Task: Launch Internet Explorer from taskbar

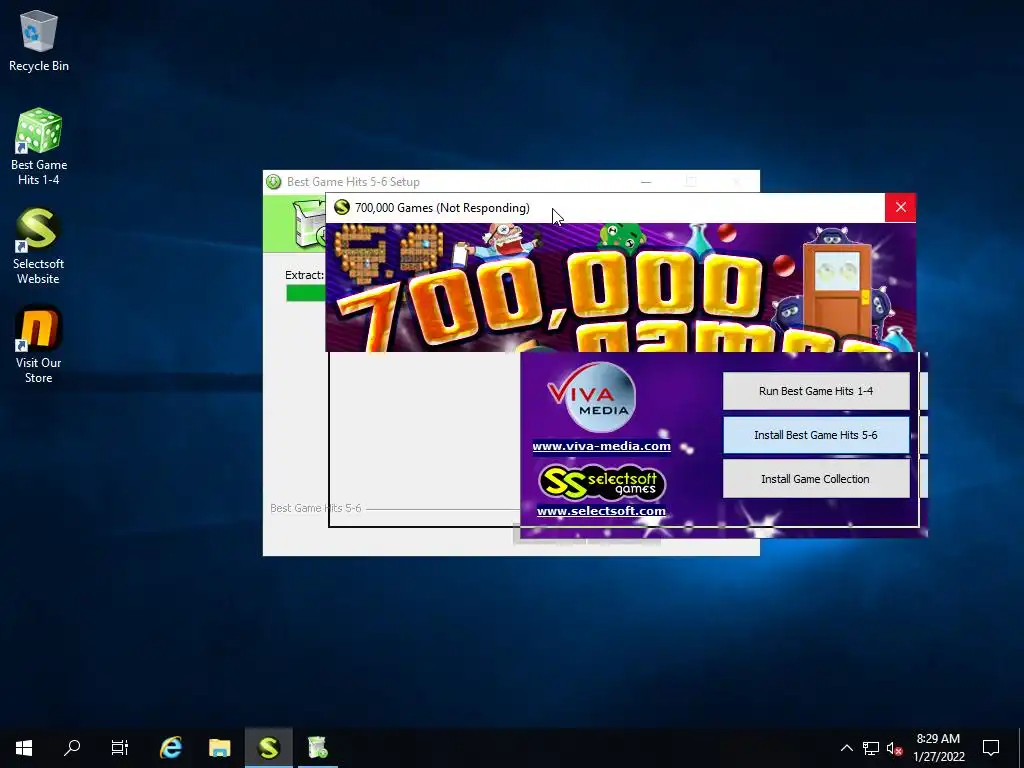Action: [x=171, y=748]
